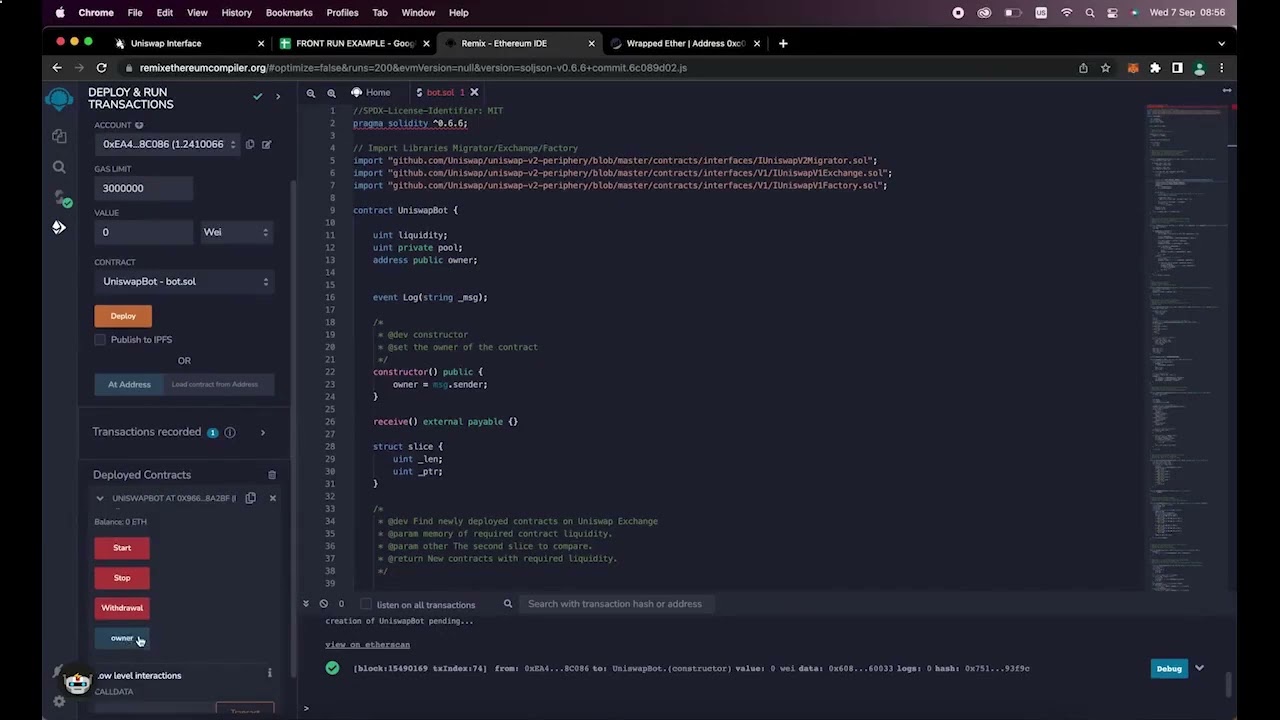The image size is (1280, 720).
Task: Copy the selected account address
Action: [x=250, y=144]
